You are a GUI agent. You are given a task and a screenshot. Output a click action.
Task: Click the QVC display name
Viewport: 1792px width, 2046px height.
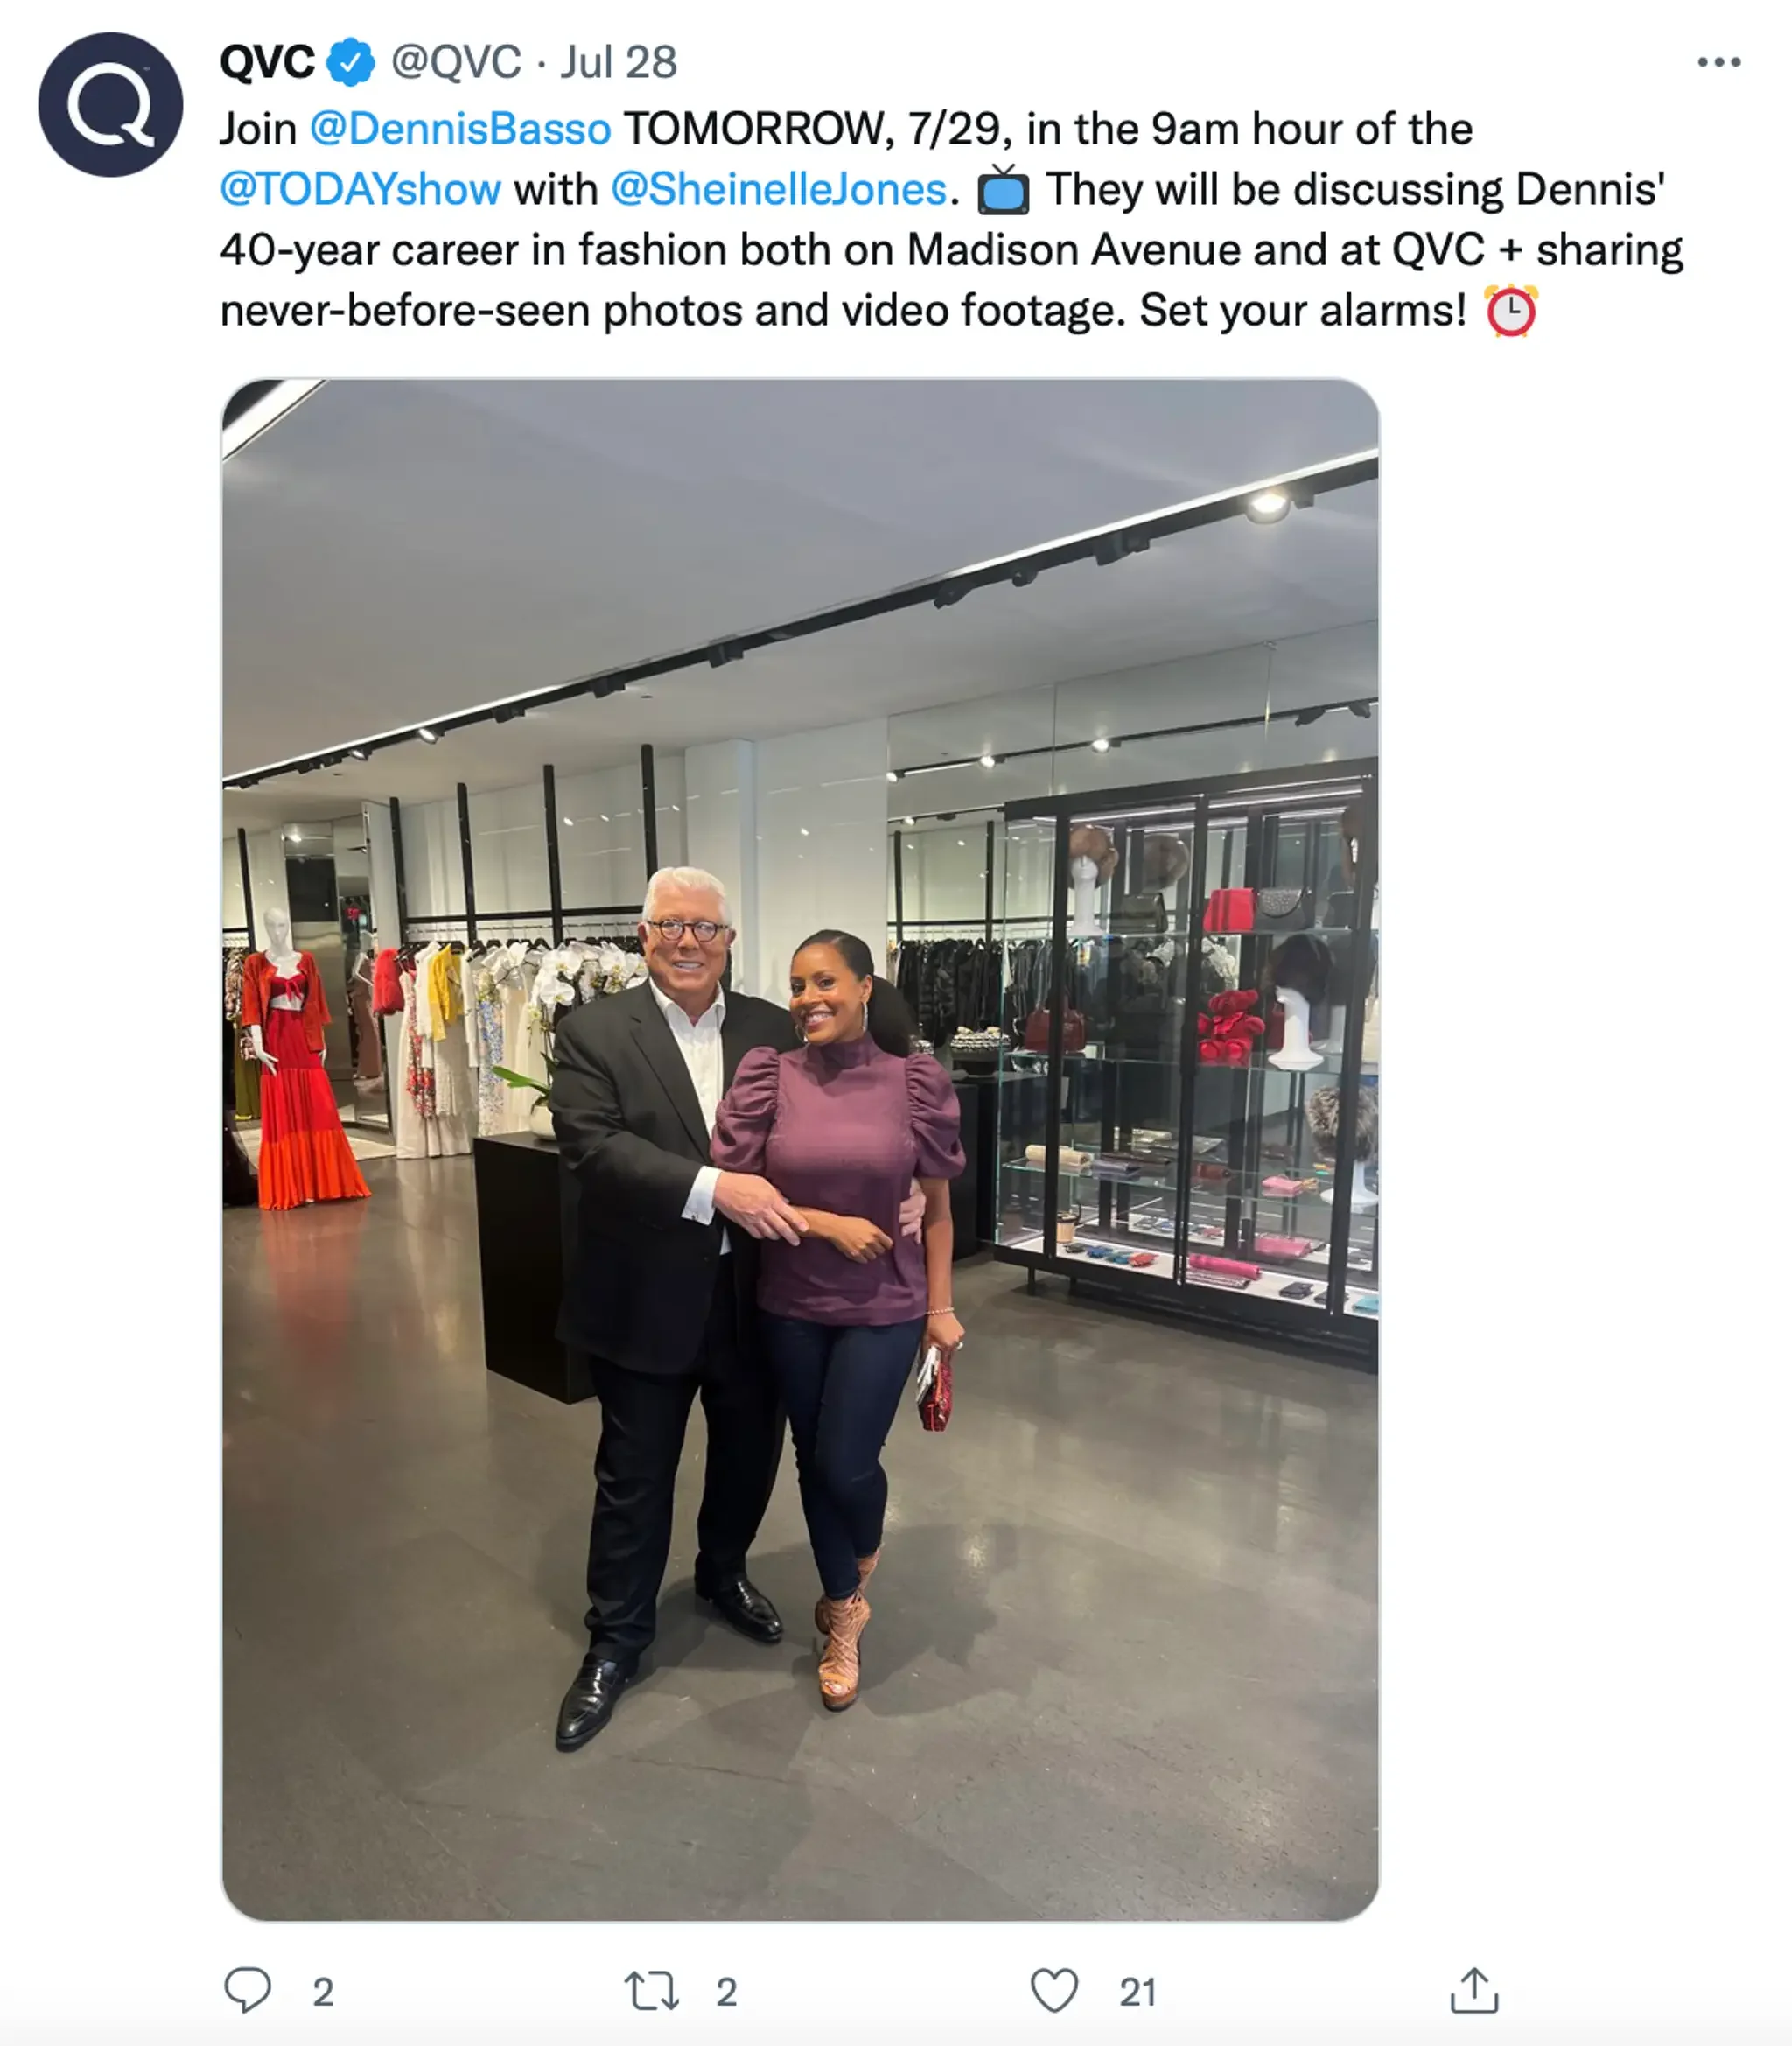click(267, 62)
